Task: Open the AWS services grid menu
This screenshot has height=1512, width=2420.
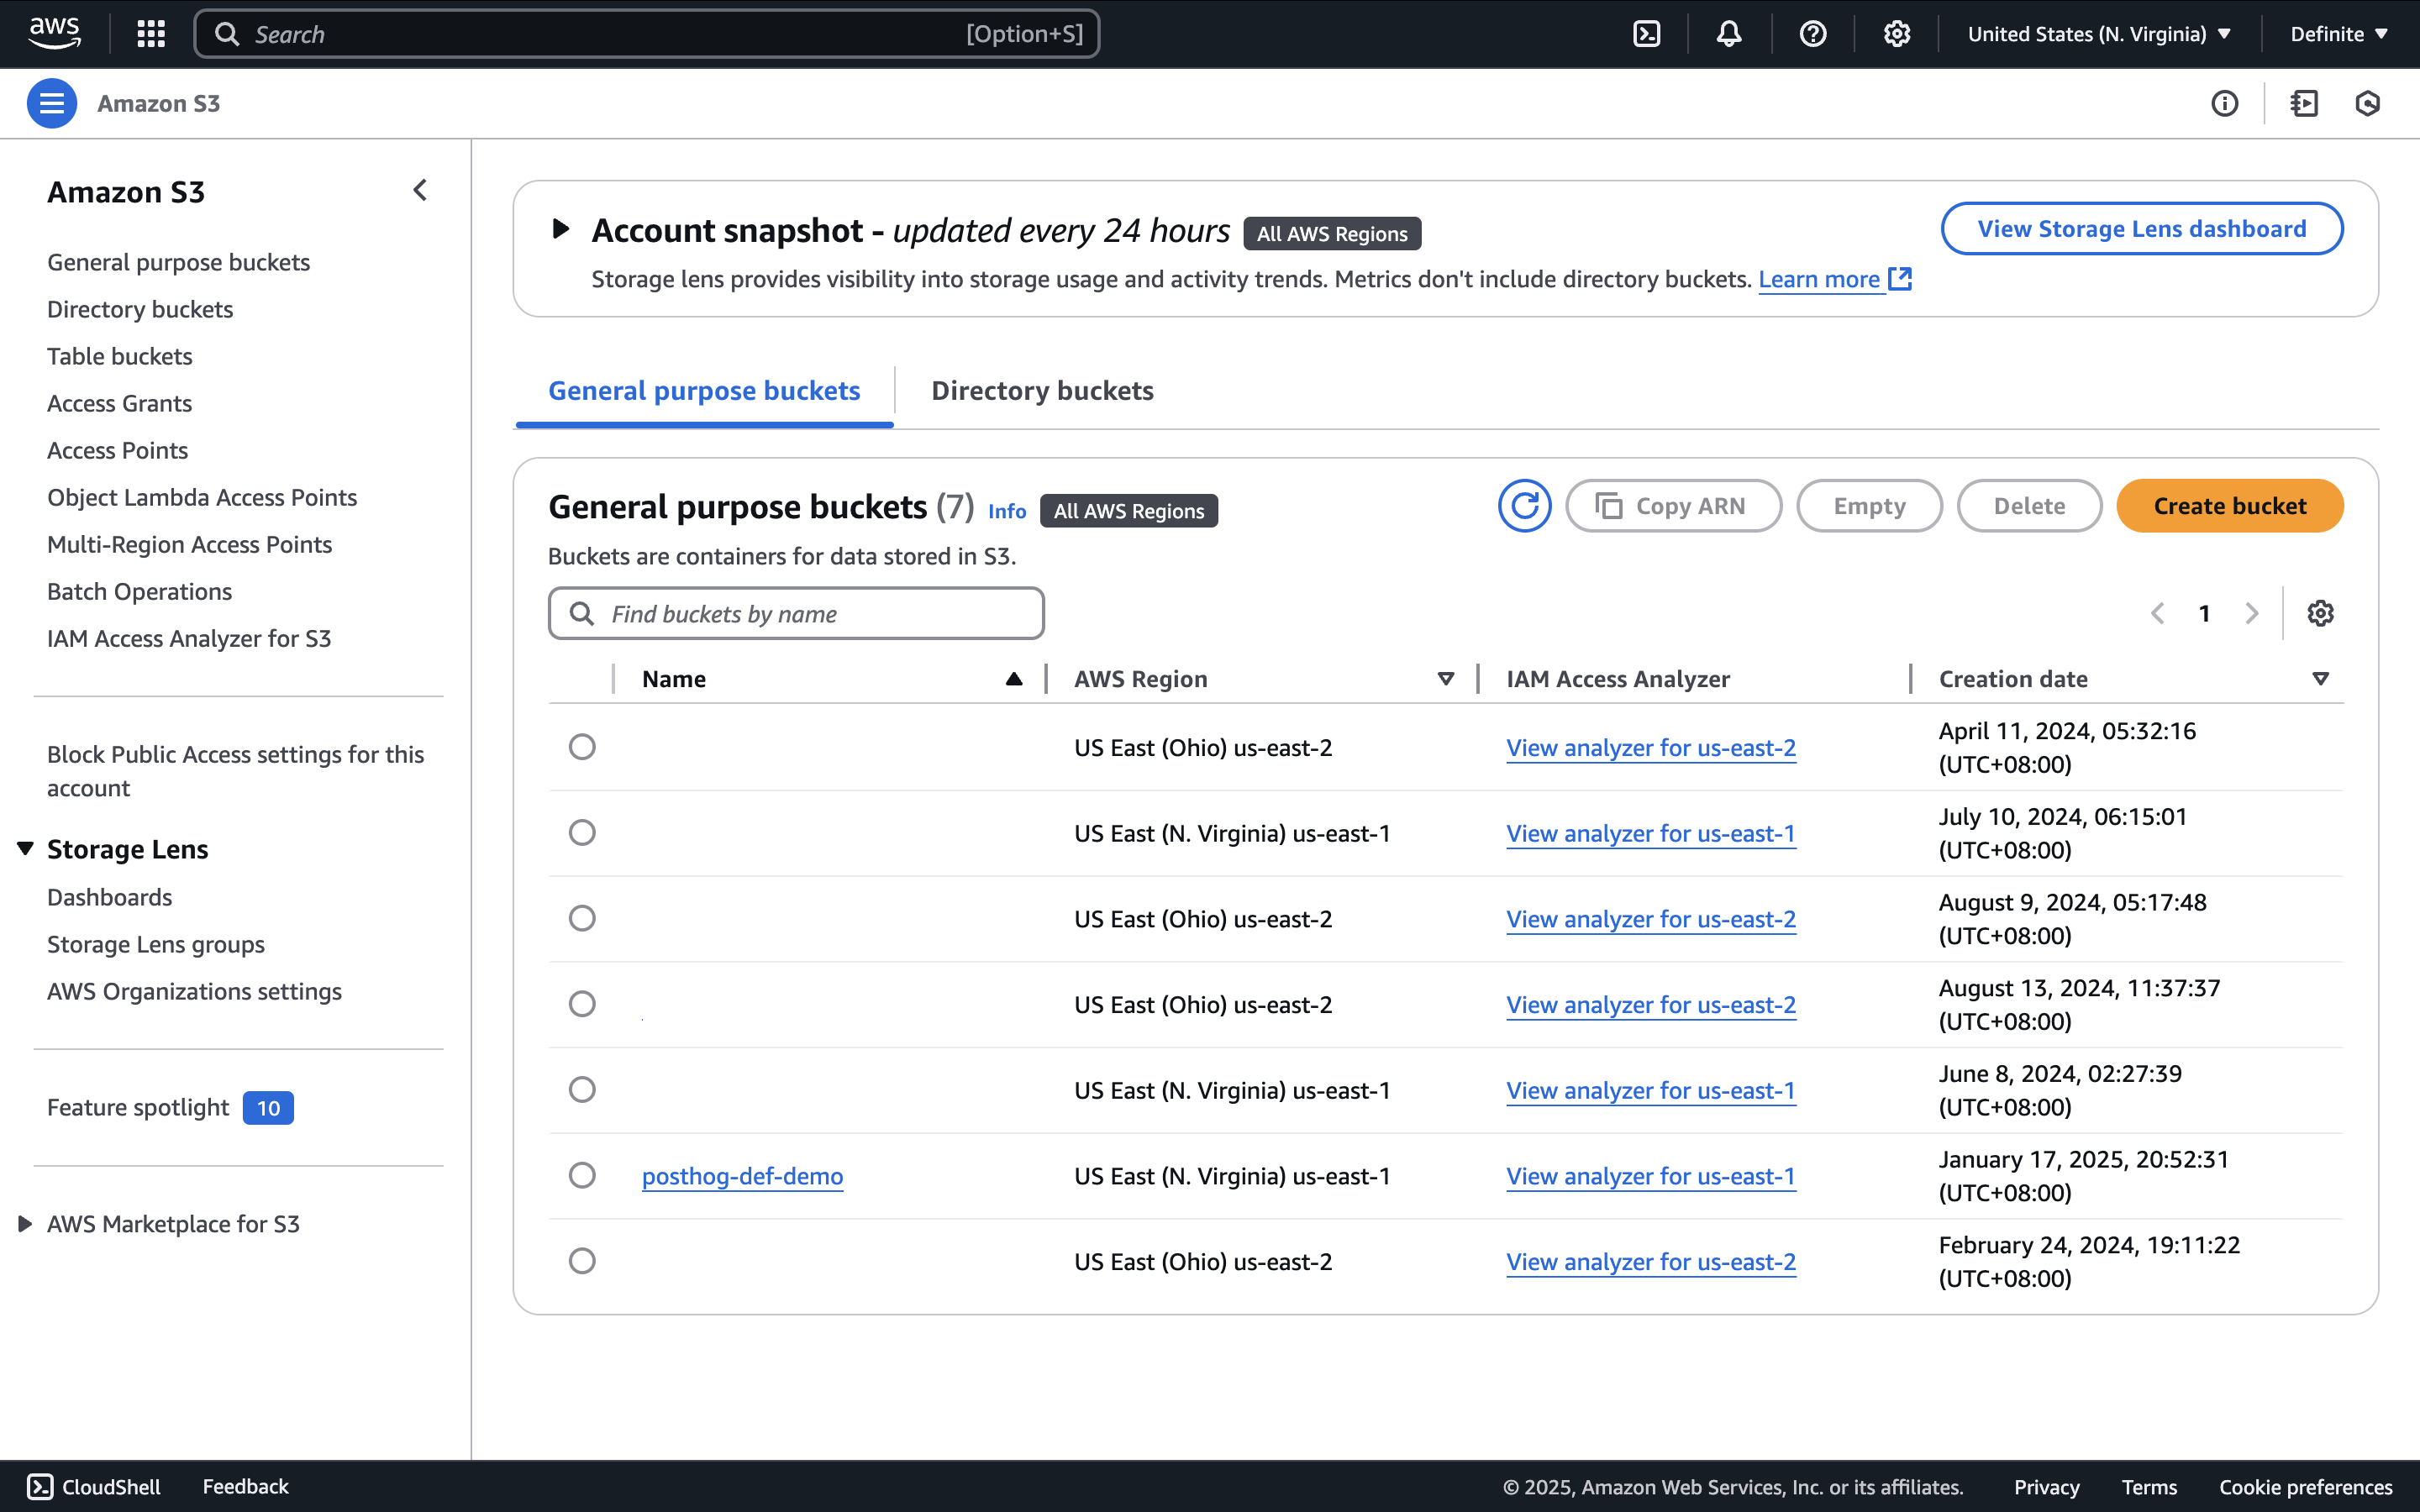Action: point(151,34)
